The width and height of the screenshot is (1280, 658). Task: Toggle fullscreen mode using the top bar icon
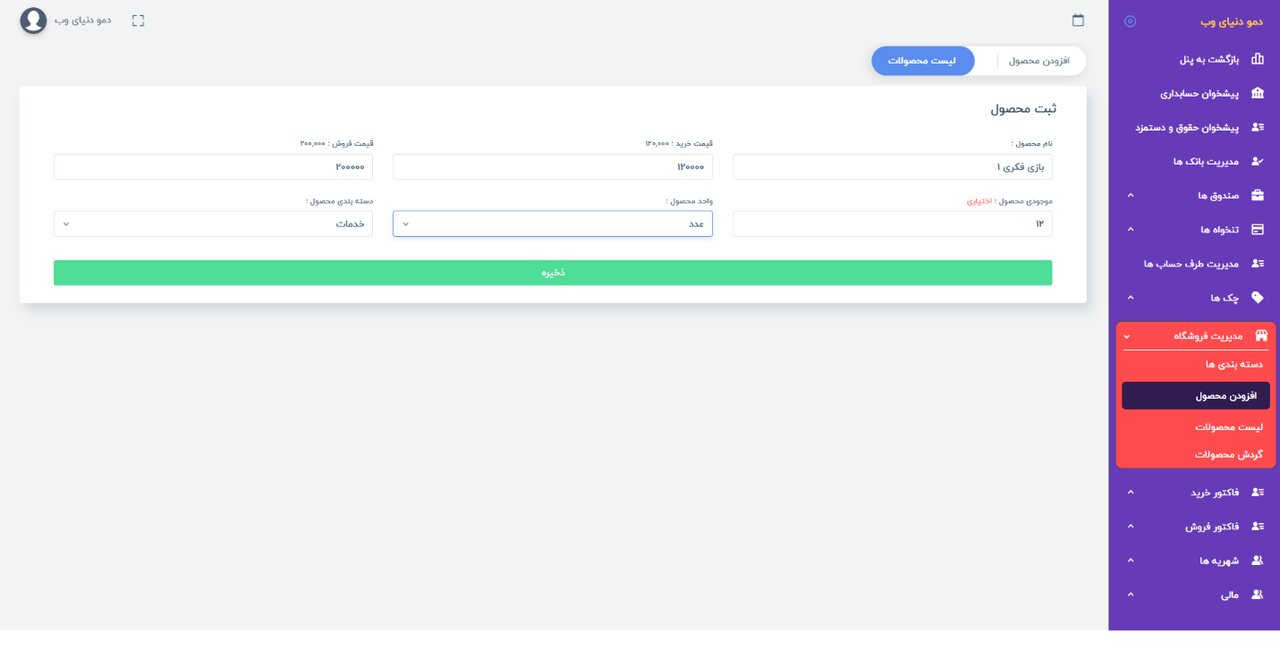[x=138, y=20]
